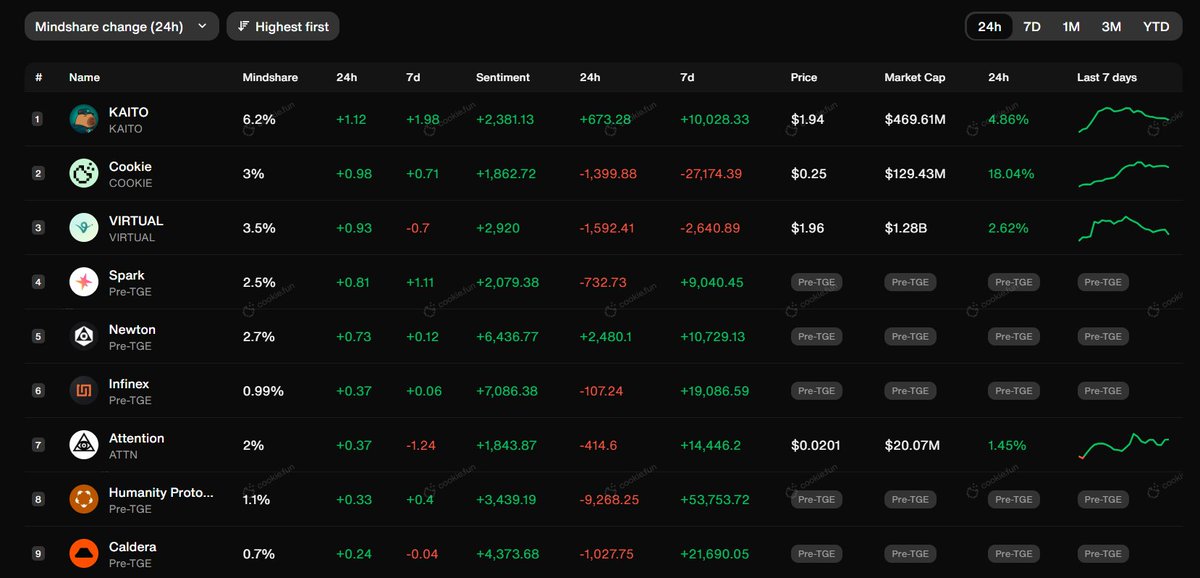Click the Humanity Proto... project name
This screenshot has height=578, width=1200.
click(161, 492)
